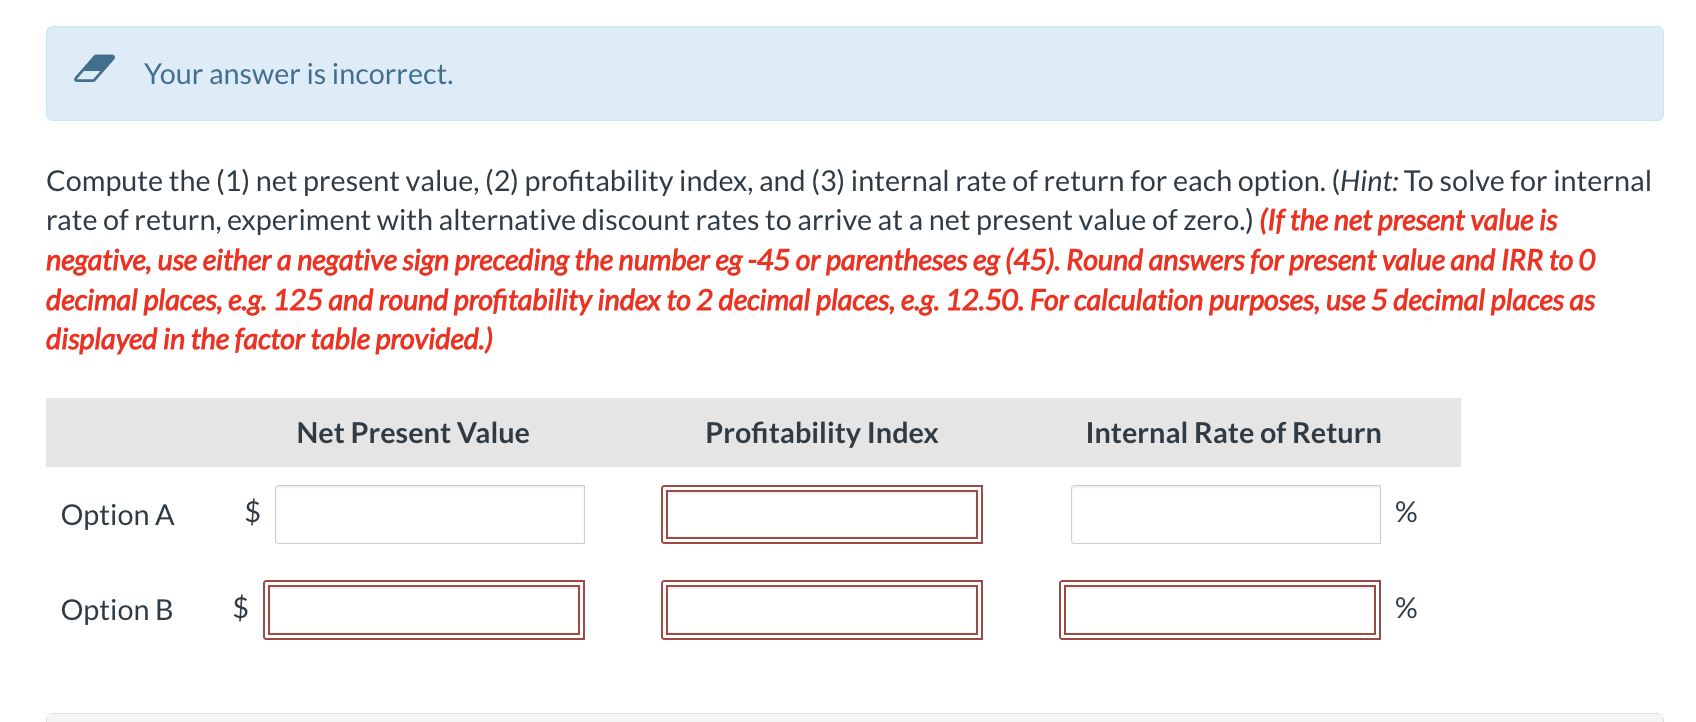
Task: Click the Option B row label
Action: 117,610
